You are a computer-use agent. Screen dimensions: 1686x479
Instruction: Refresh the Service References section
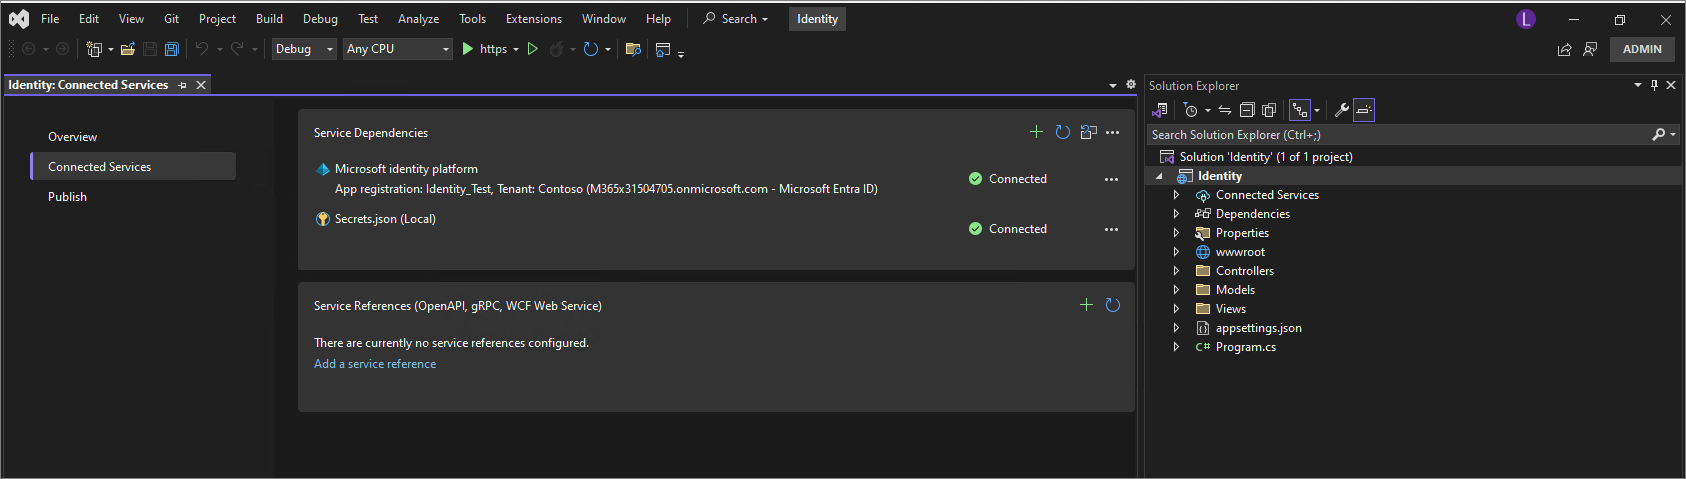coord(1113,305)
